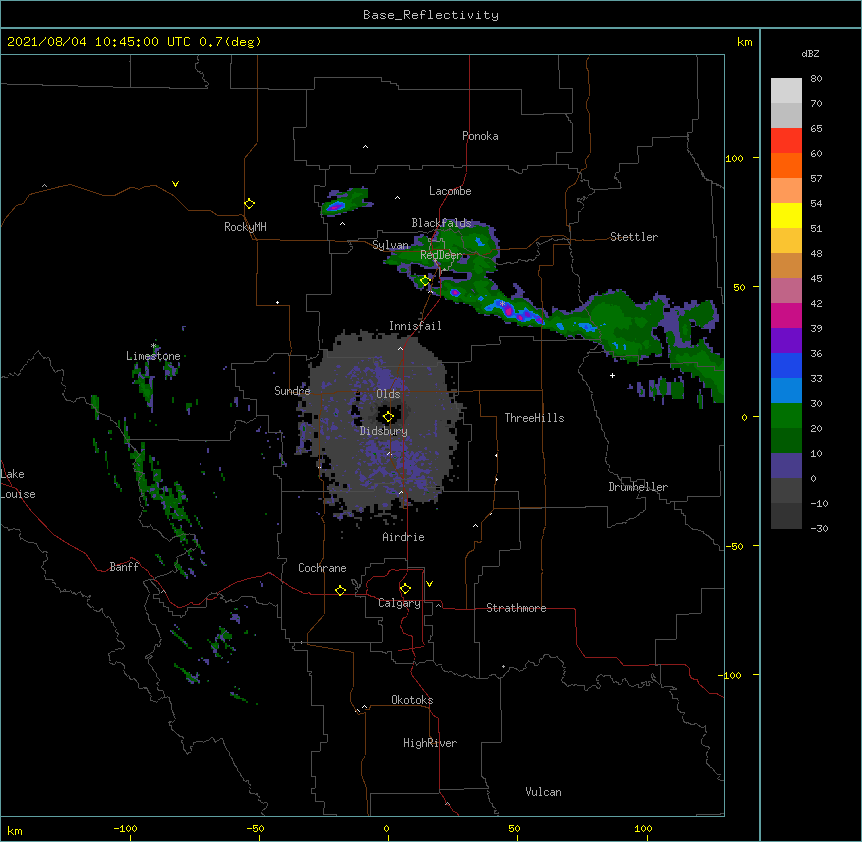The width and height of the screenshot is (862, 842).
Task: Click the RedDeer city label
Action: coord(441,255)
